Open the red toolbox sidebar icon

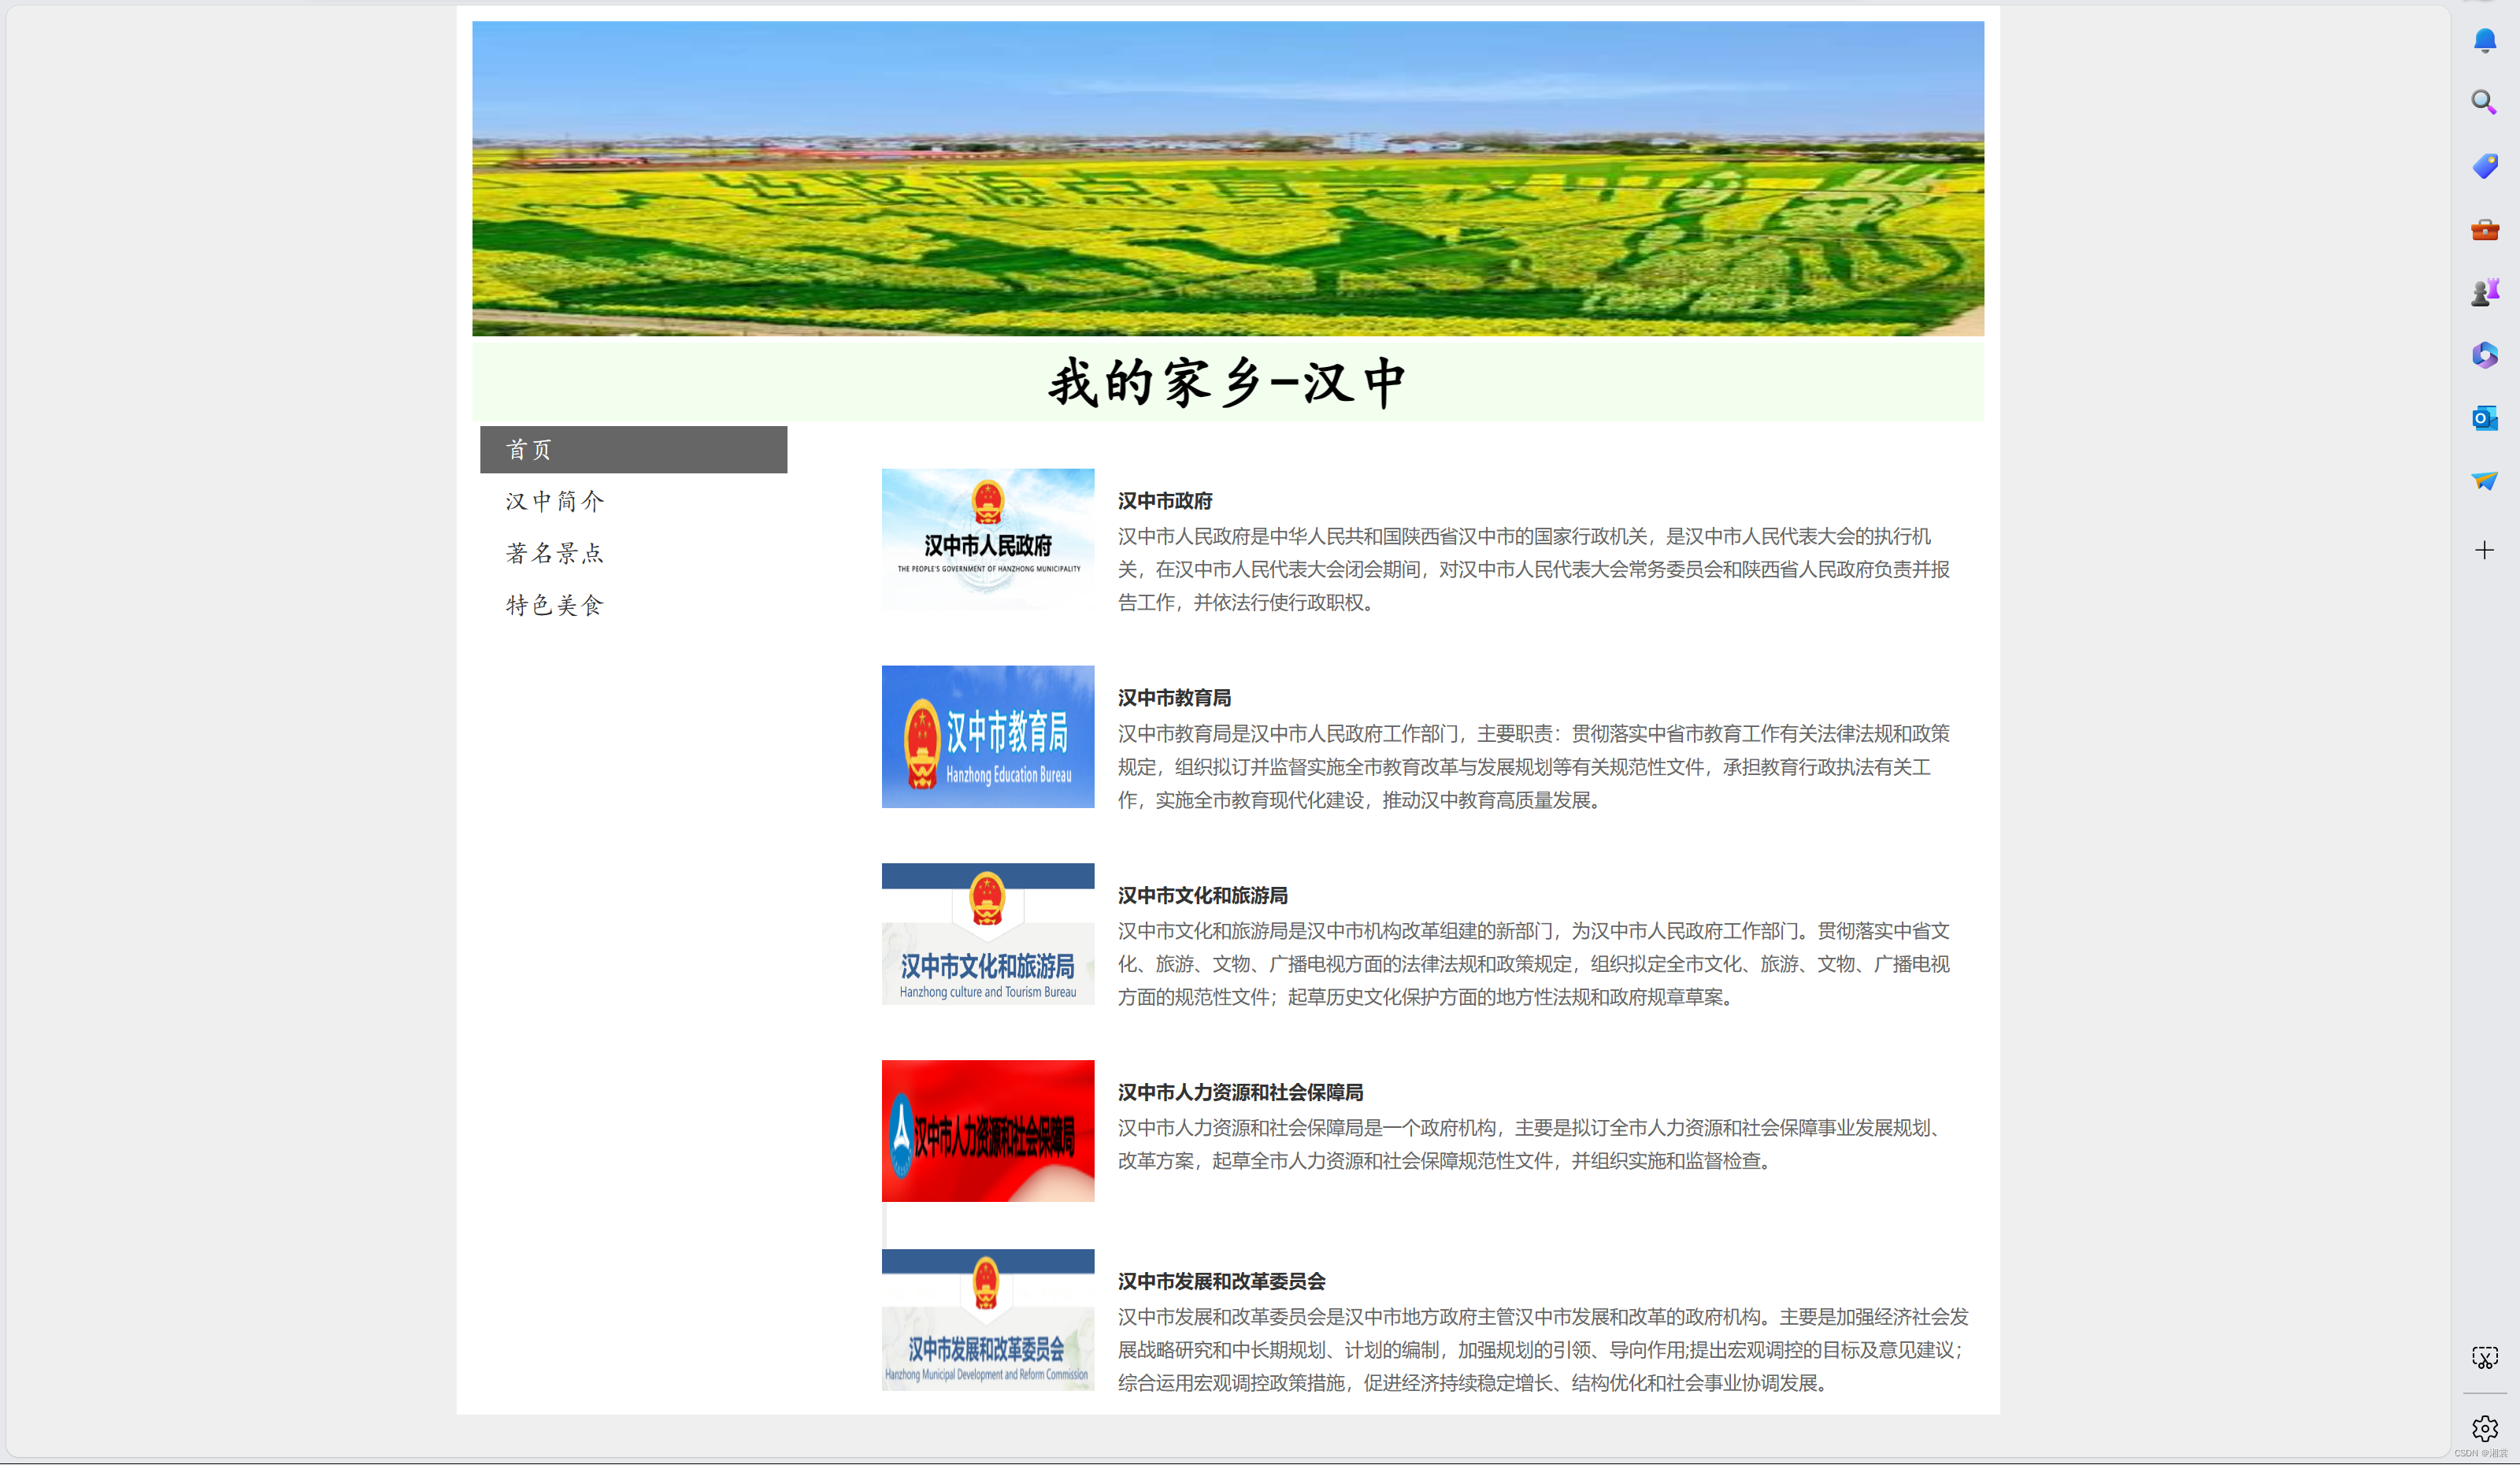pyautogui.click(x=2484, y=230)
